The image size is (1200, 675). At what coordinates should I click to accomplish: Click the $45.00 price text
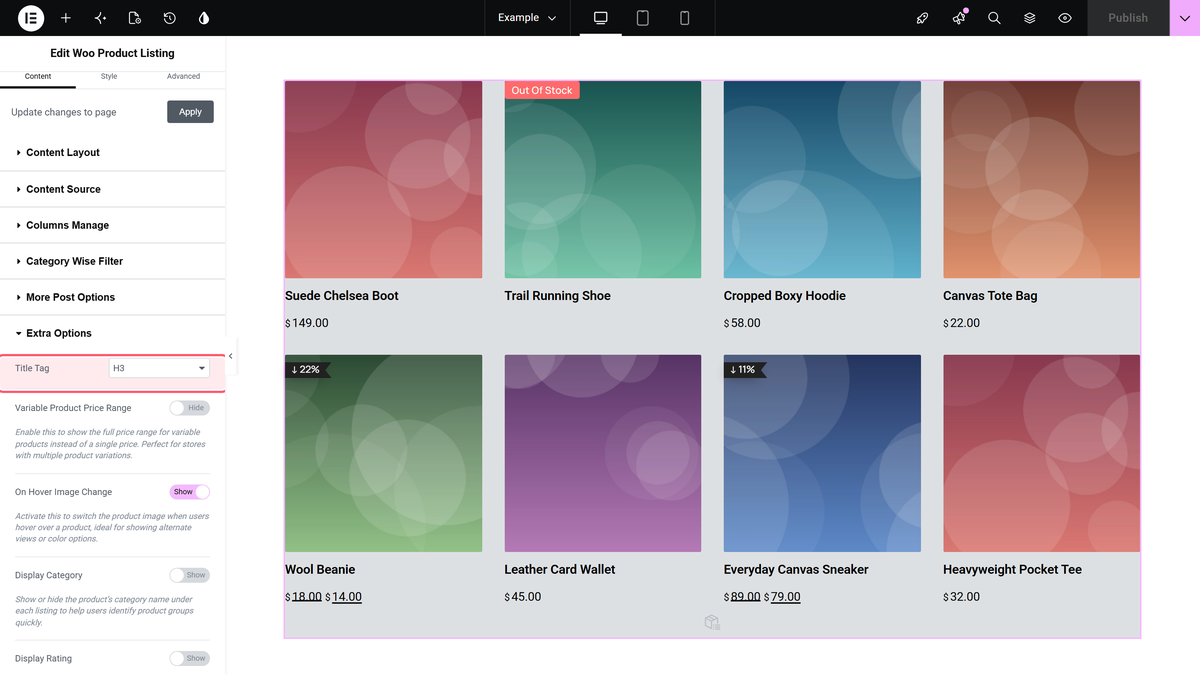pos(523,597)
